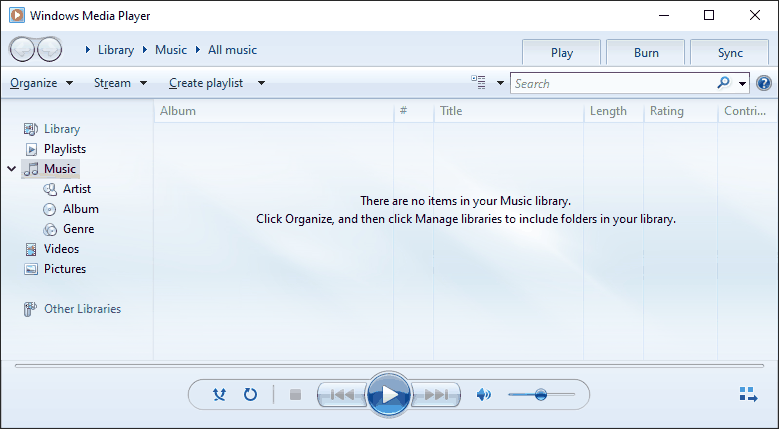Click the Pictures icon in sidebar
Screen dimensions: 779x429
click(x=31, y=269)
